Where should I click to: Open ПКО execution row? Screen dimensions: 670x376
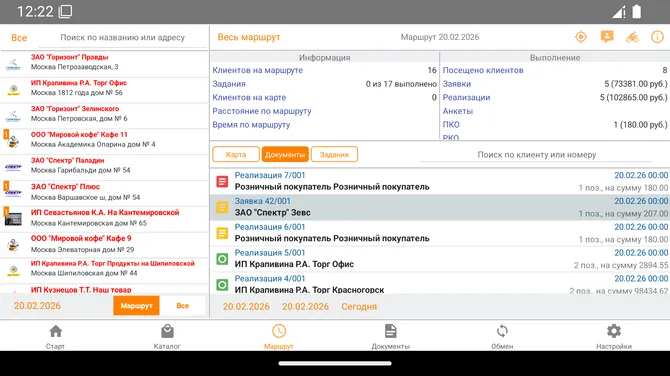[x=555, y=125]
